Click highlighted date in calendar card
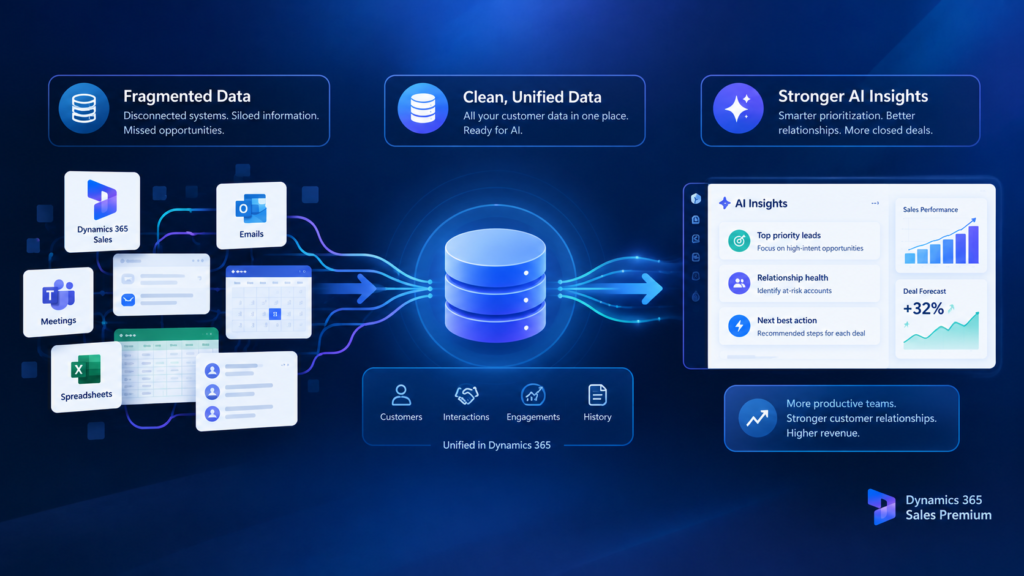The width and height of the screenshot is (1024, 576). [275, 314]
